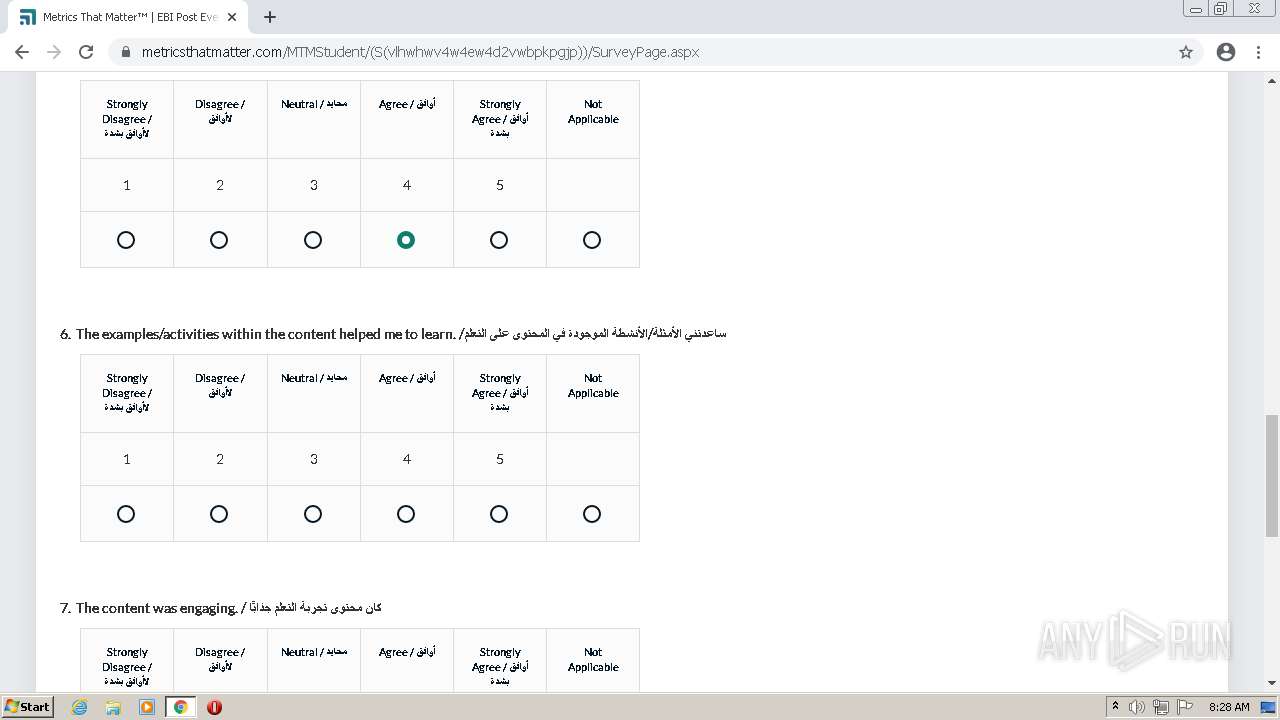
Task: Click the 8:28 AM clock
Action: click(1229, 707)
